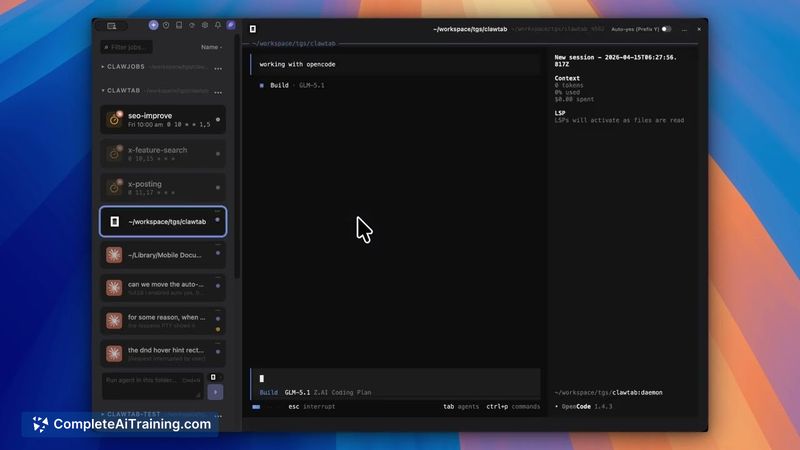Select the seo-improve job
Screen dimensions: 800x450
(x=163, y=119)
